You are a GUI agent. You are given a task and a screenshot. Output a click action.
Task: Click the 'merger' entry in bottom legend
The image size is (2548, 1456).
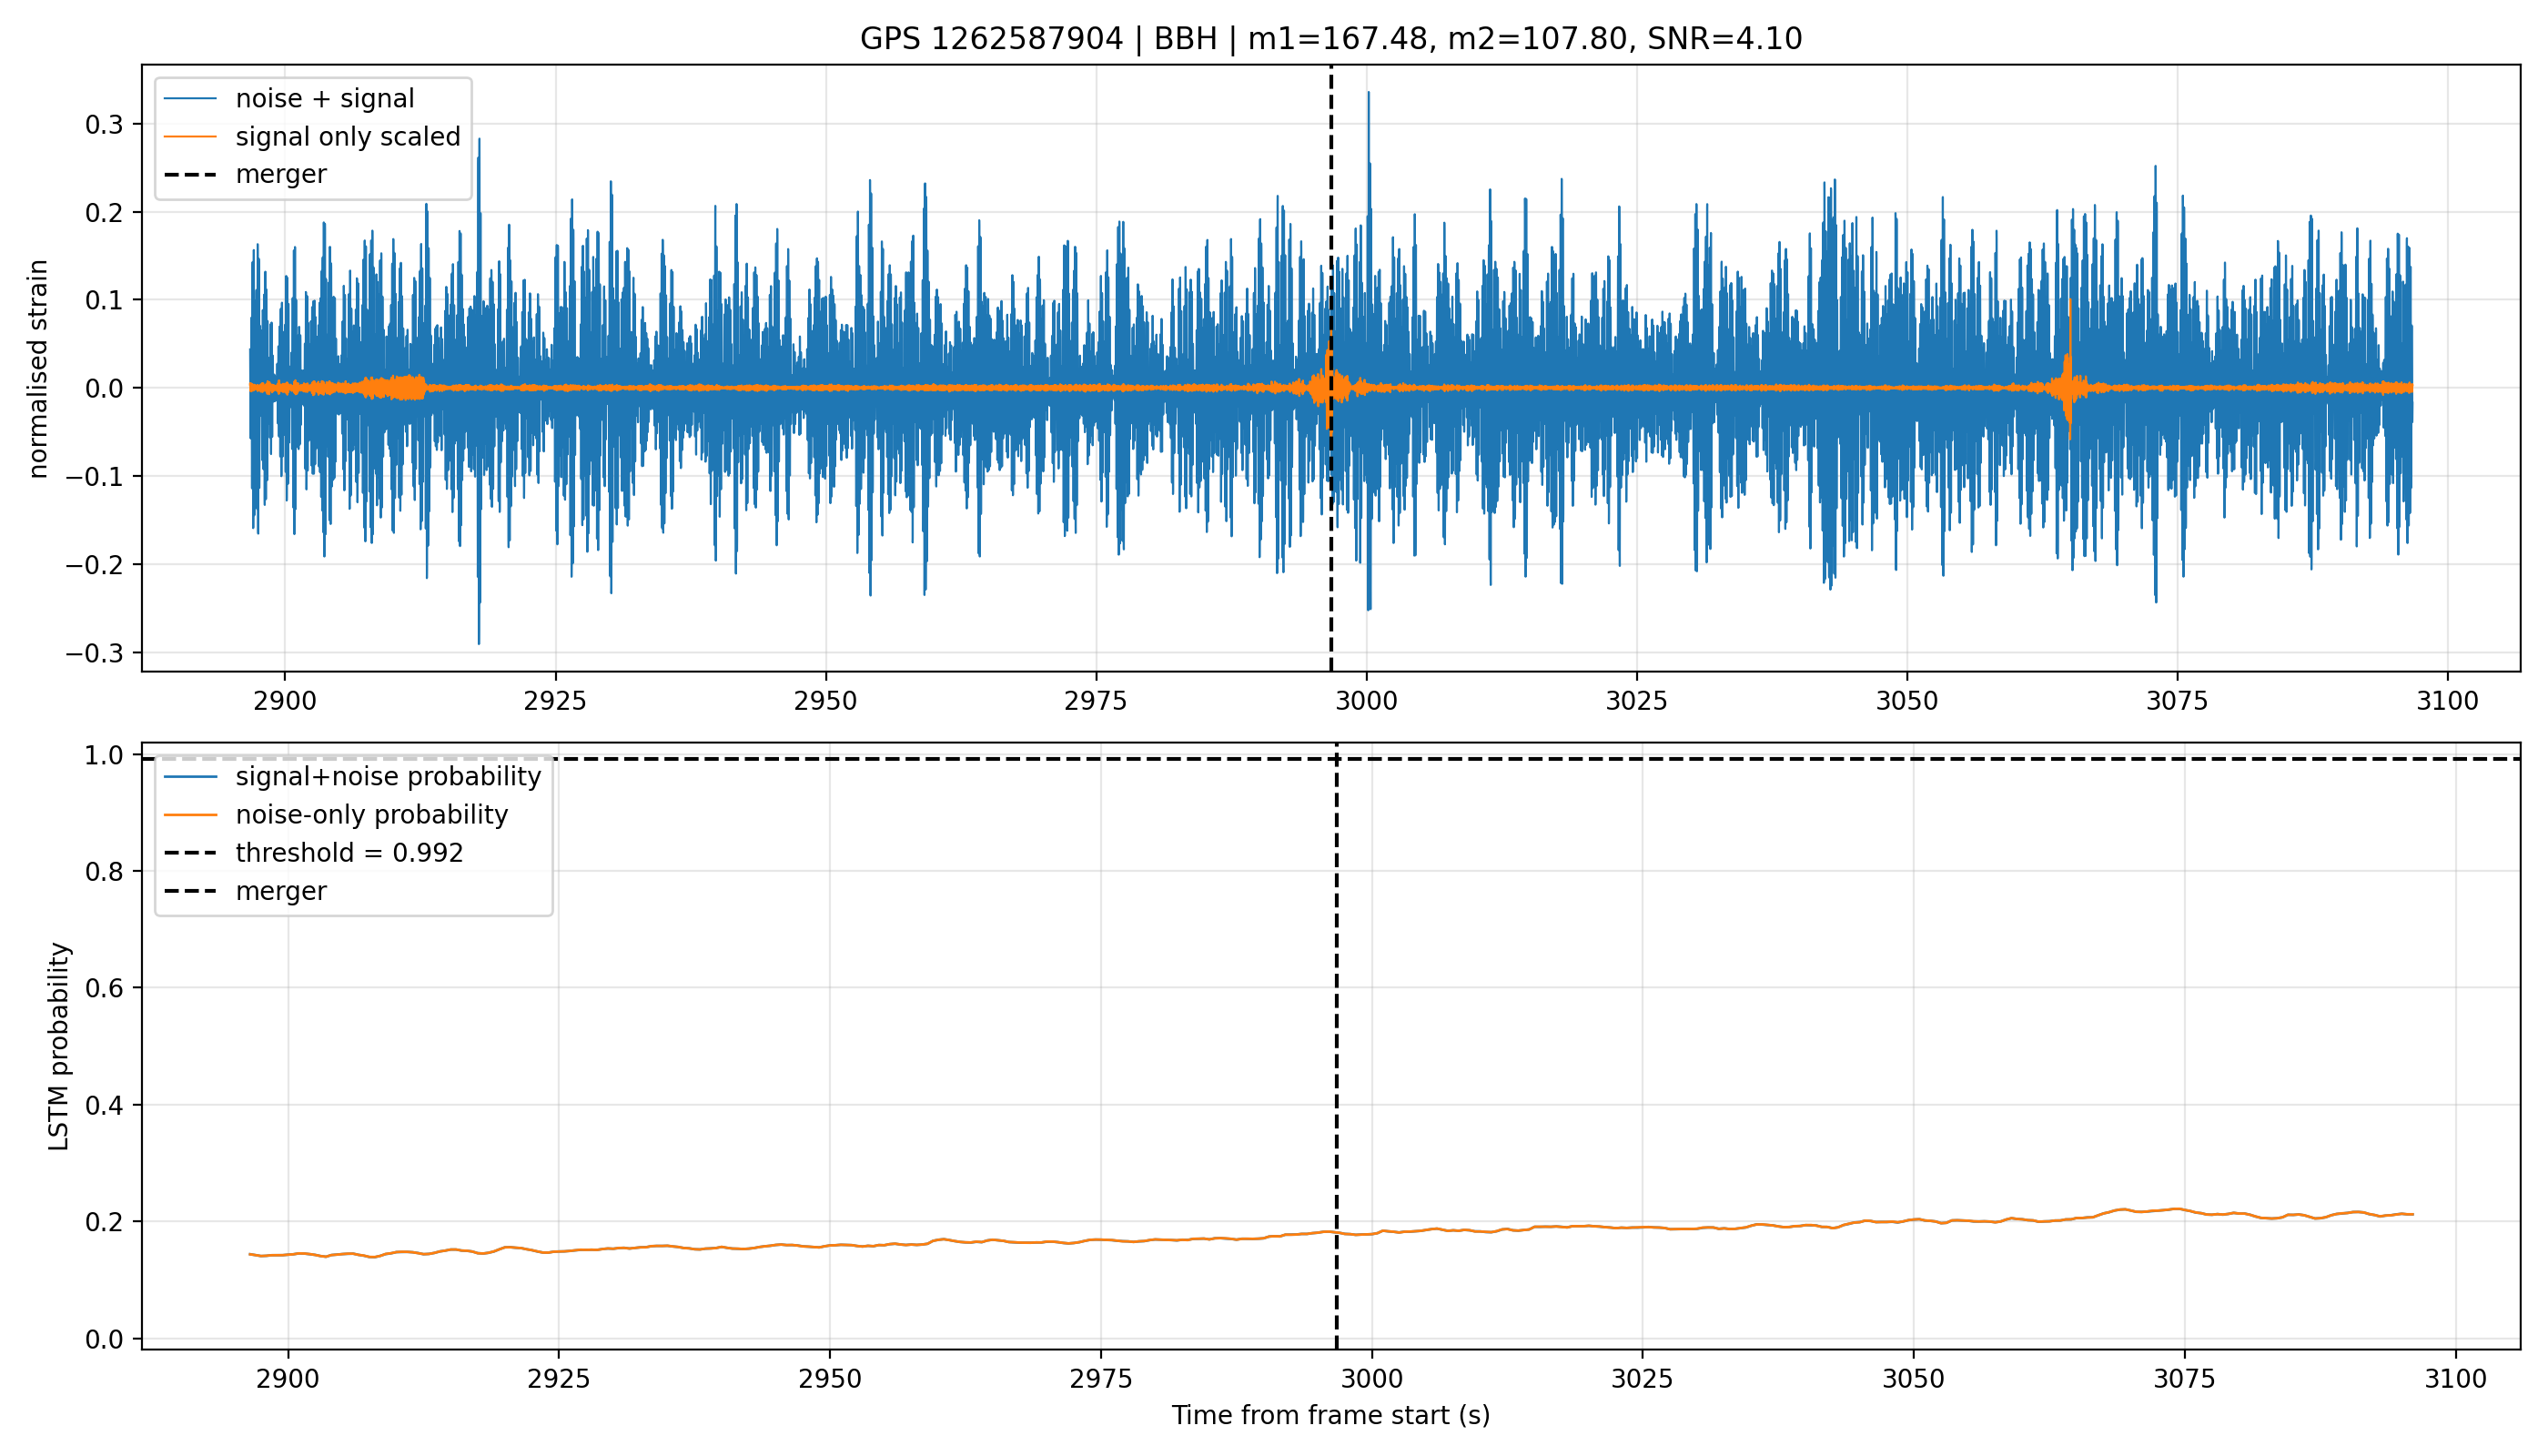tap(280, 890)
